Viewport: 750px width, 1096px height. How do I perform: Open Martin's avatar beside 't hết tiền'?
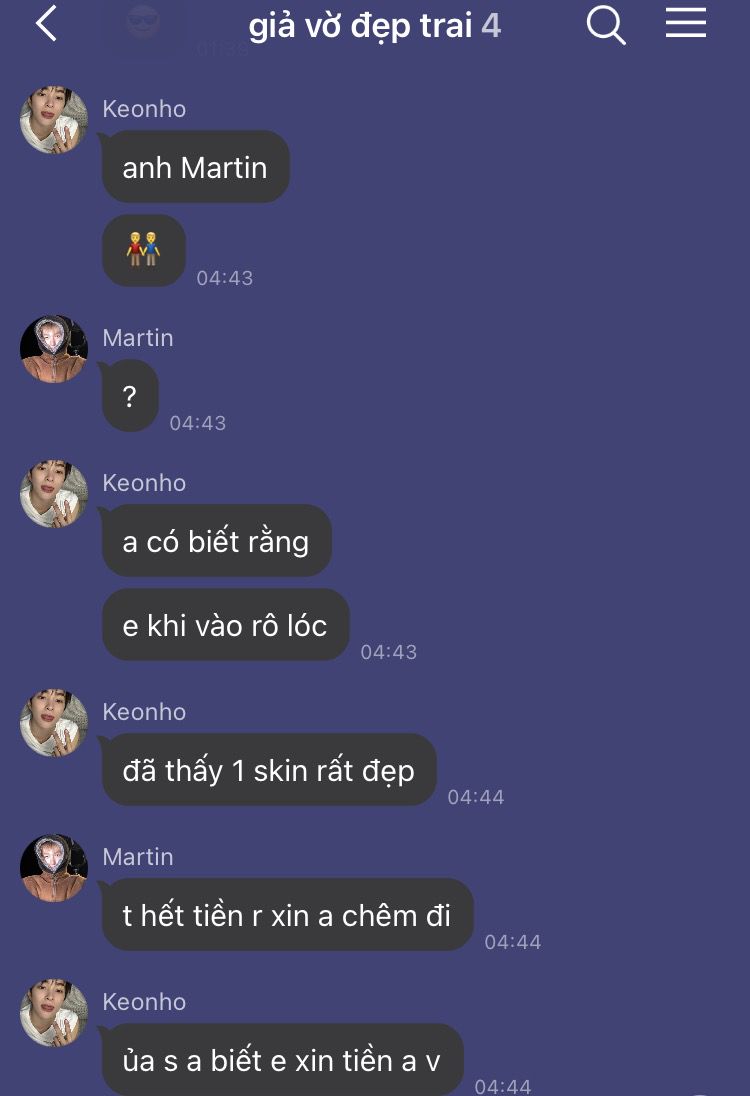pos(54,867)
